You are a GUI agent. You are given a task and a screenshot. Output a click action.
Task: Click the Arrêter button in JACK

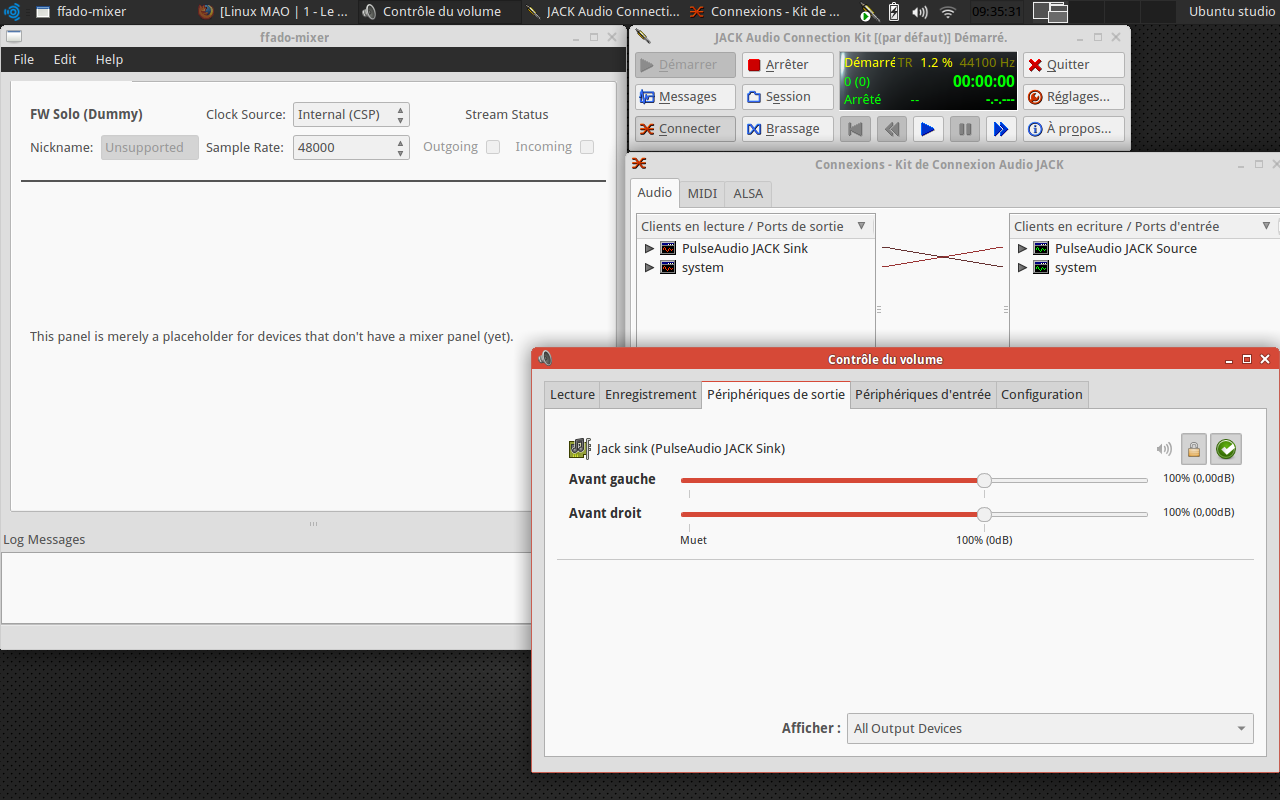pyautogui.click(x=788, y=65)
